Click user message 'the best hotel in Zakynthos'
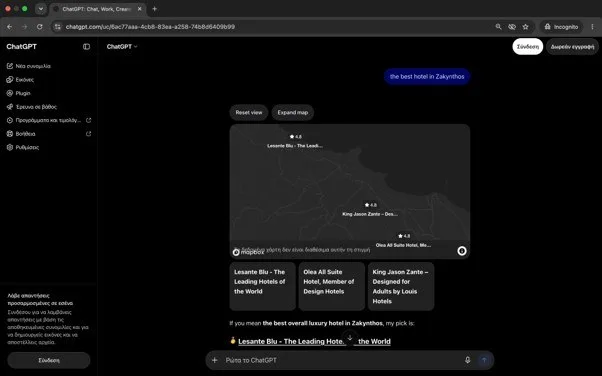This screenshot has height=376, width=602. coord(427,76)
